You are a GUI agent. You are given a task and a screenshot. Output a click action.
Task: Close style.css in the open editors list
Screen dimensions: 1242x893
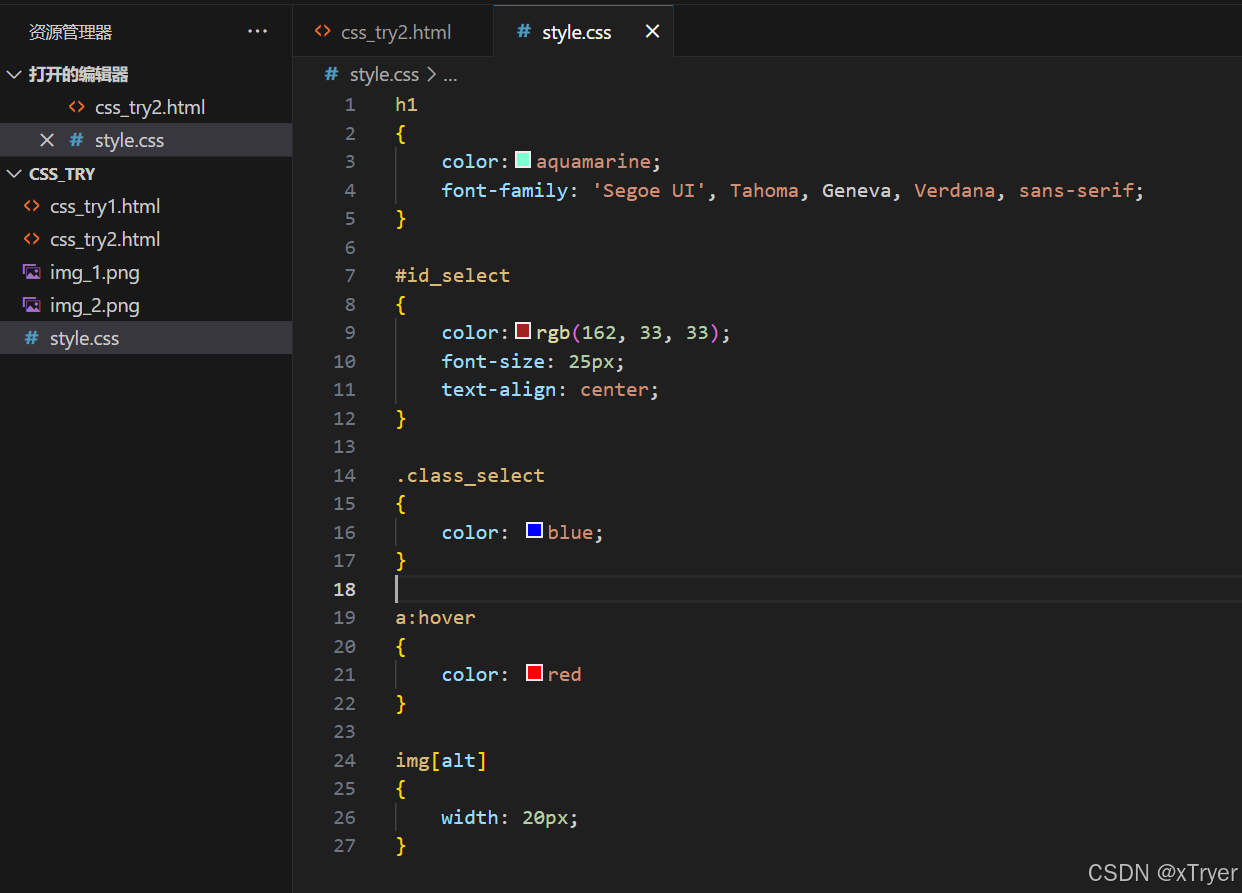[46, 140]
